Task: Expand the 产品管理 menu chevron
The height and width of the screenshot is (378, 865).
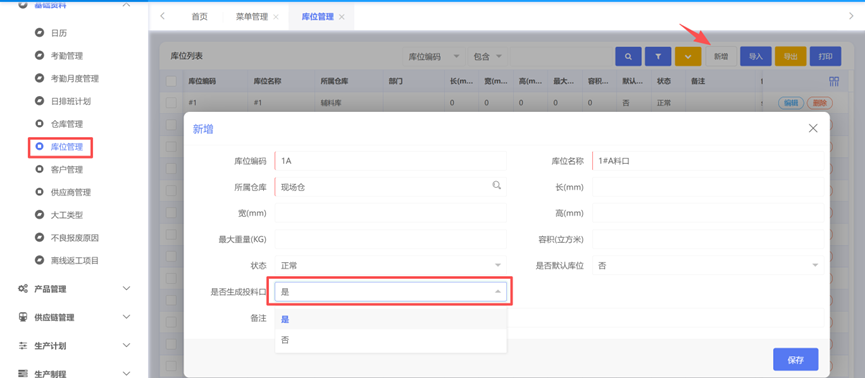Action: 126,289
